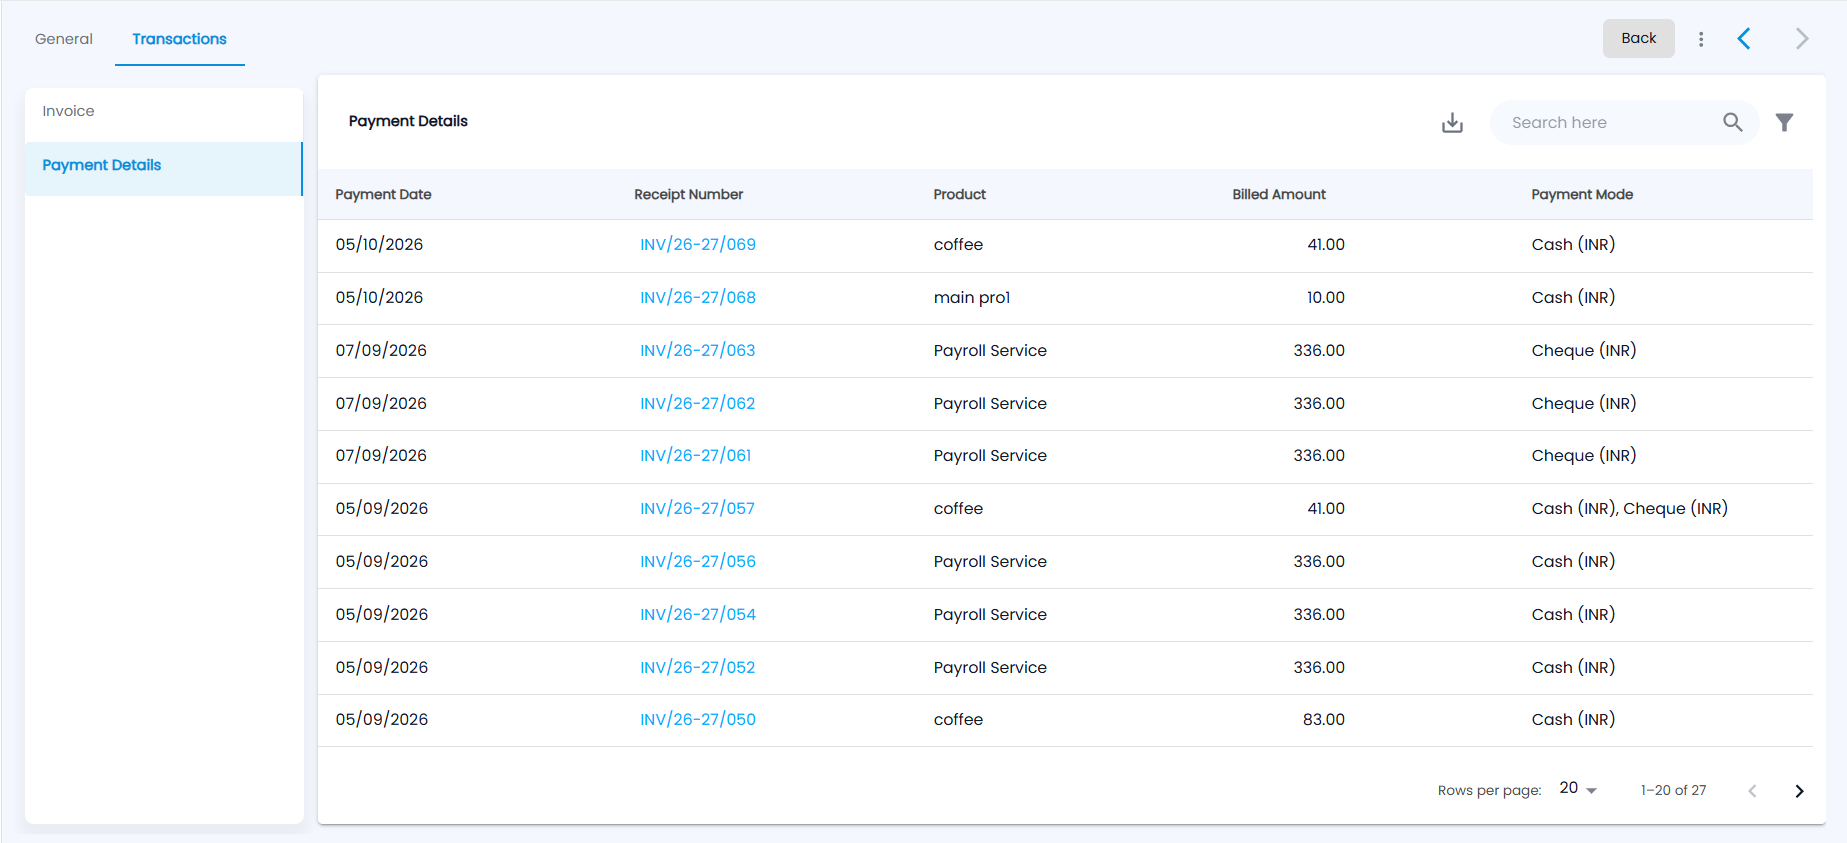The width and height of the screenshot is (1847, 843).
Task: Select the Transactions tab
Action: 180,39
